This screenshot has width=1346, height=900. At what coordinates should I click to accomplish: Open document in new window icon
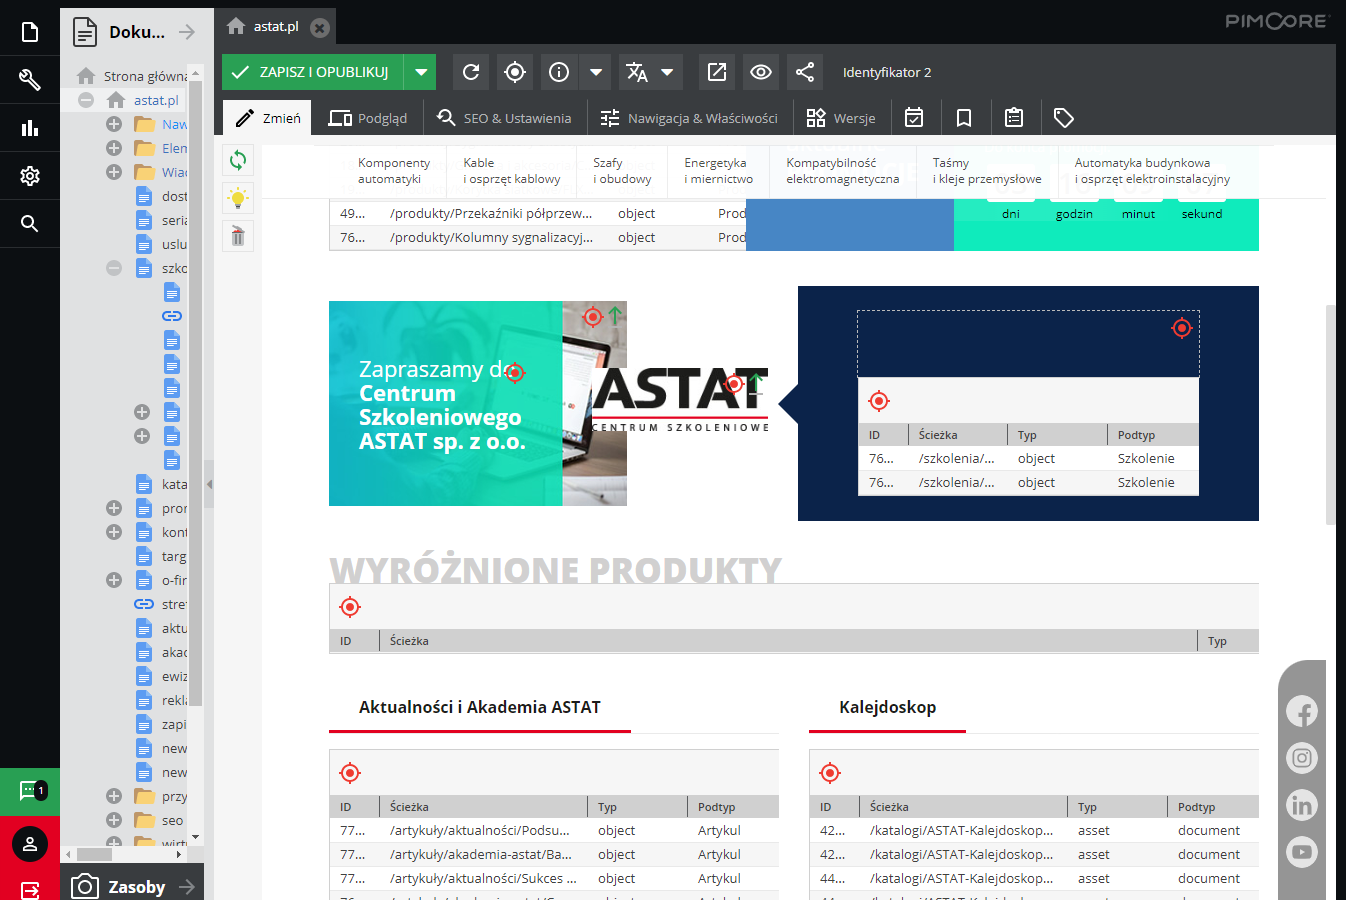coord(717,72)
